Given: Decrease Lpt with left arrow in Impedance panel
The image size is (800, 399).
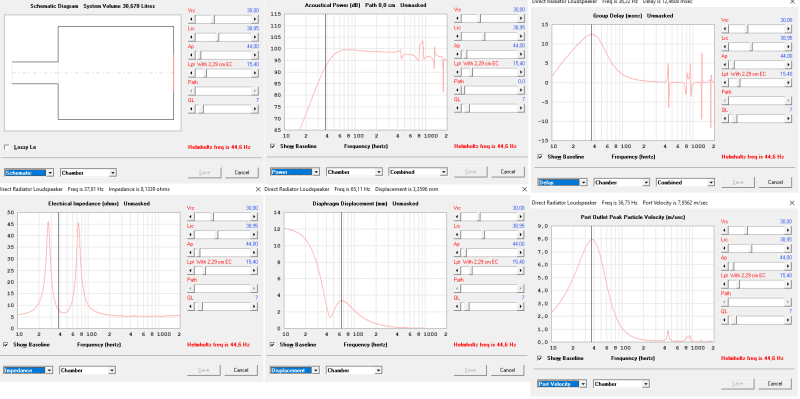Looking at the screenshot, I should pos(190,271).
